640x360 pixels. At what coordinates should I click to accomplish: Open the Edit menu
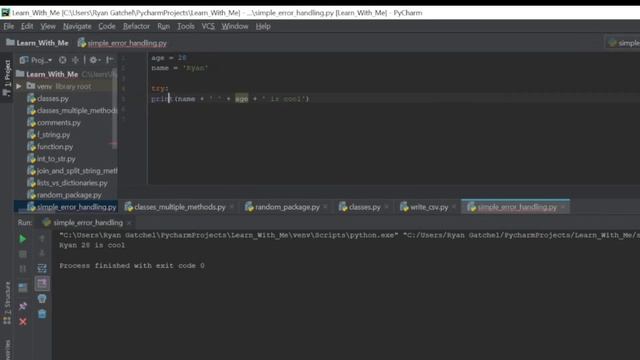(x=27, y=26)
